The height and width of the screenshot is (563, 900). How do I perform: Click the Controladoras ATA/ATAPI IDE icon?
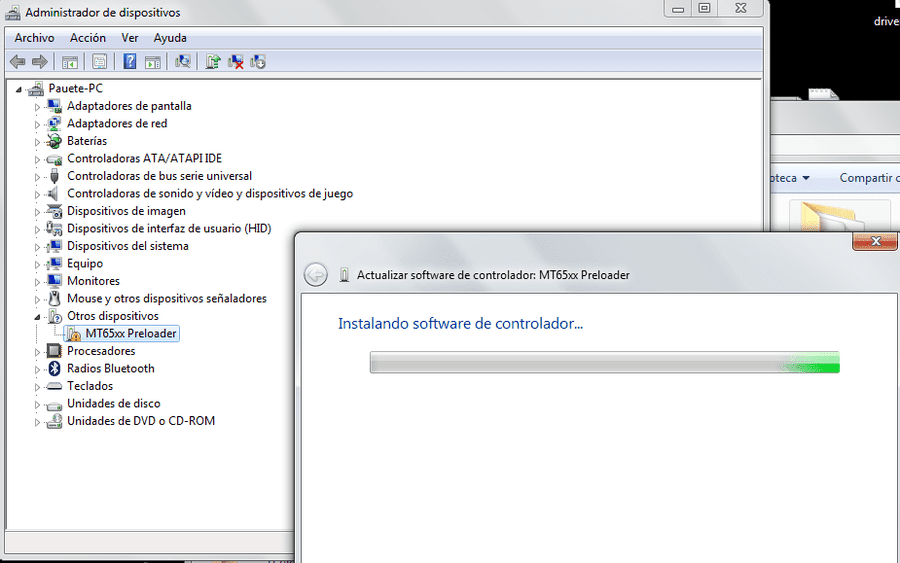coord(55,159)
